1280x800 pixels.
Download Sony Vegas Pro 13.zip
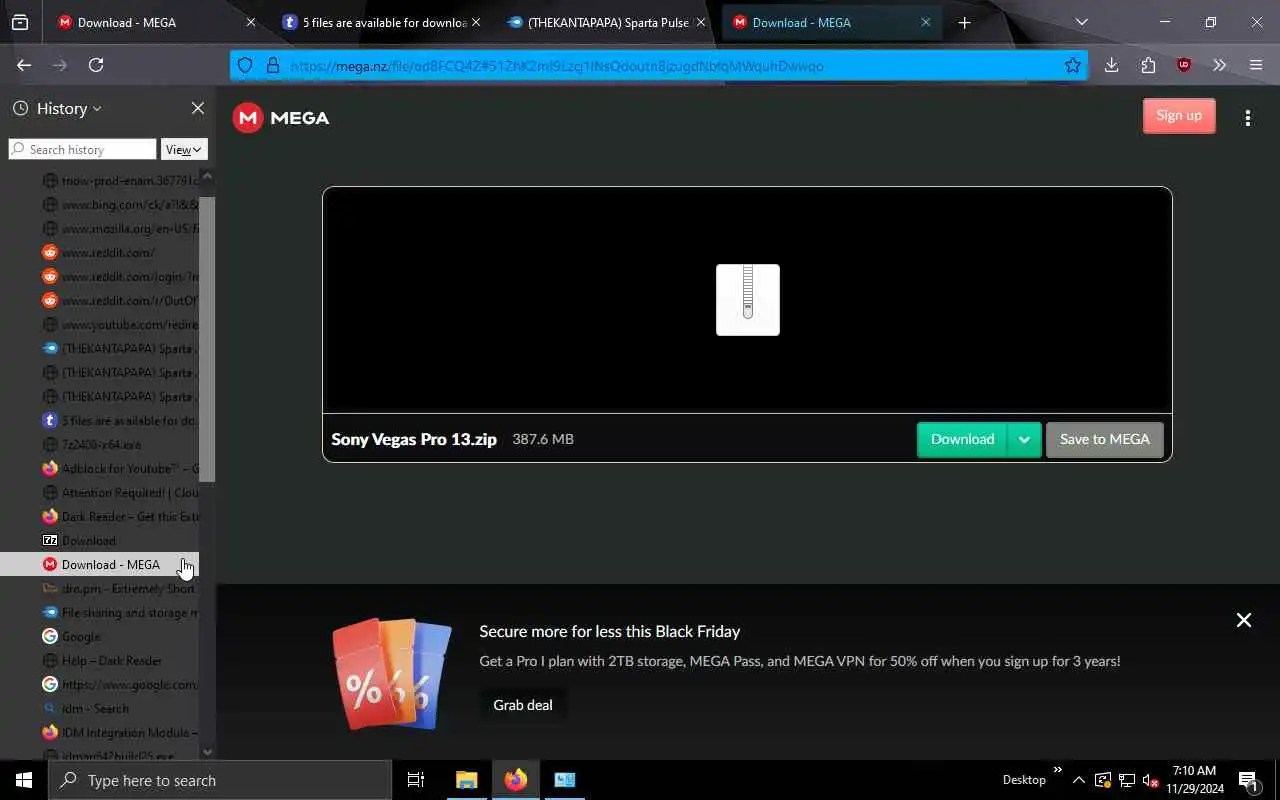(x=962, y=440)
